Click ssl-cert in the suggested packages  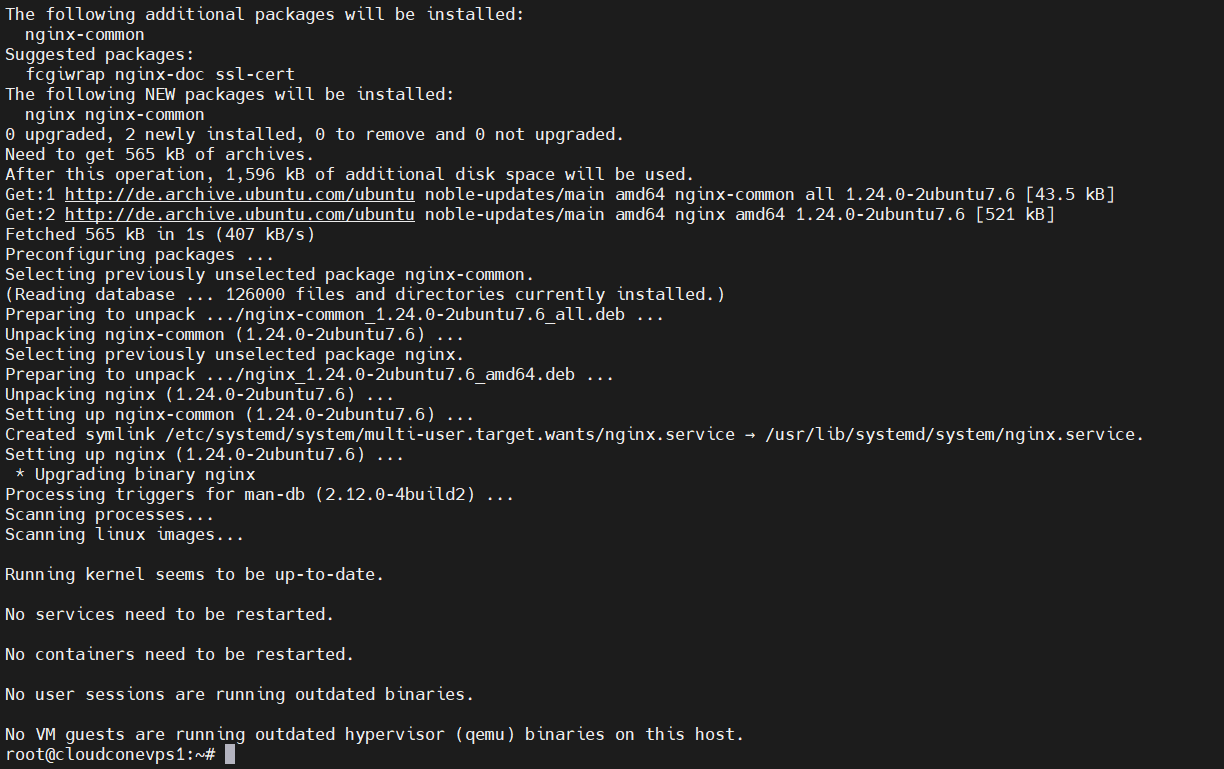tap(255, 74)
